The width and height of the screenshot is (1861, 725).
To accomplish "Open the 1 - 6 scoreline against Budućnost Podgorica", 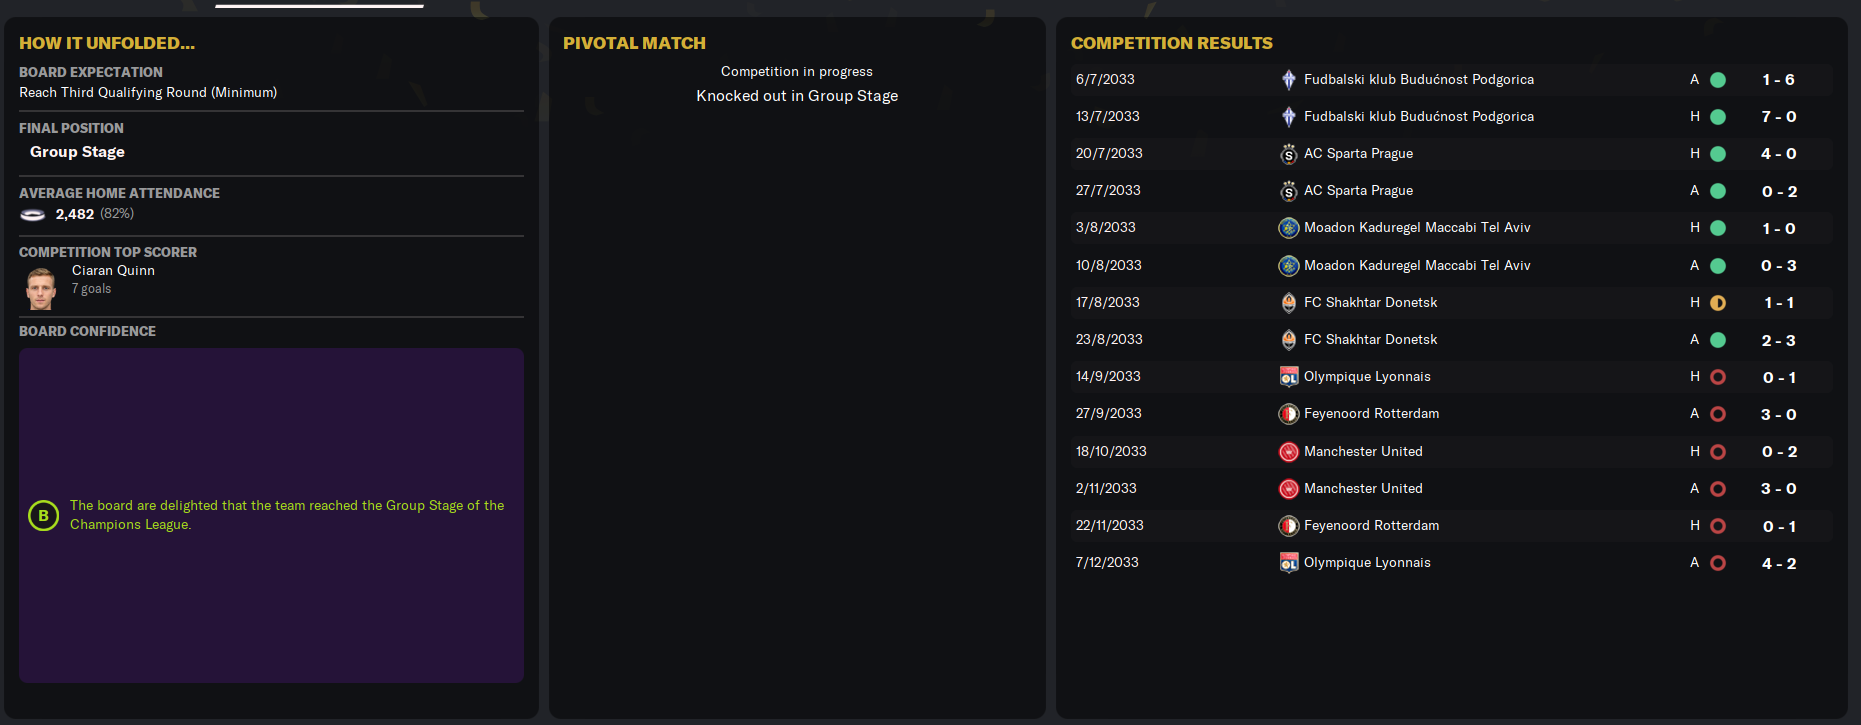I will click(1778, 80).
